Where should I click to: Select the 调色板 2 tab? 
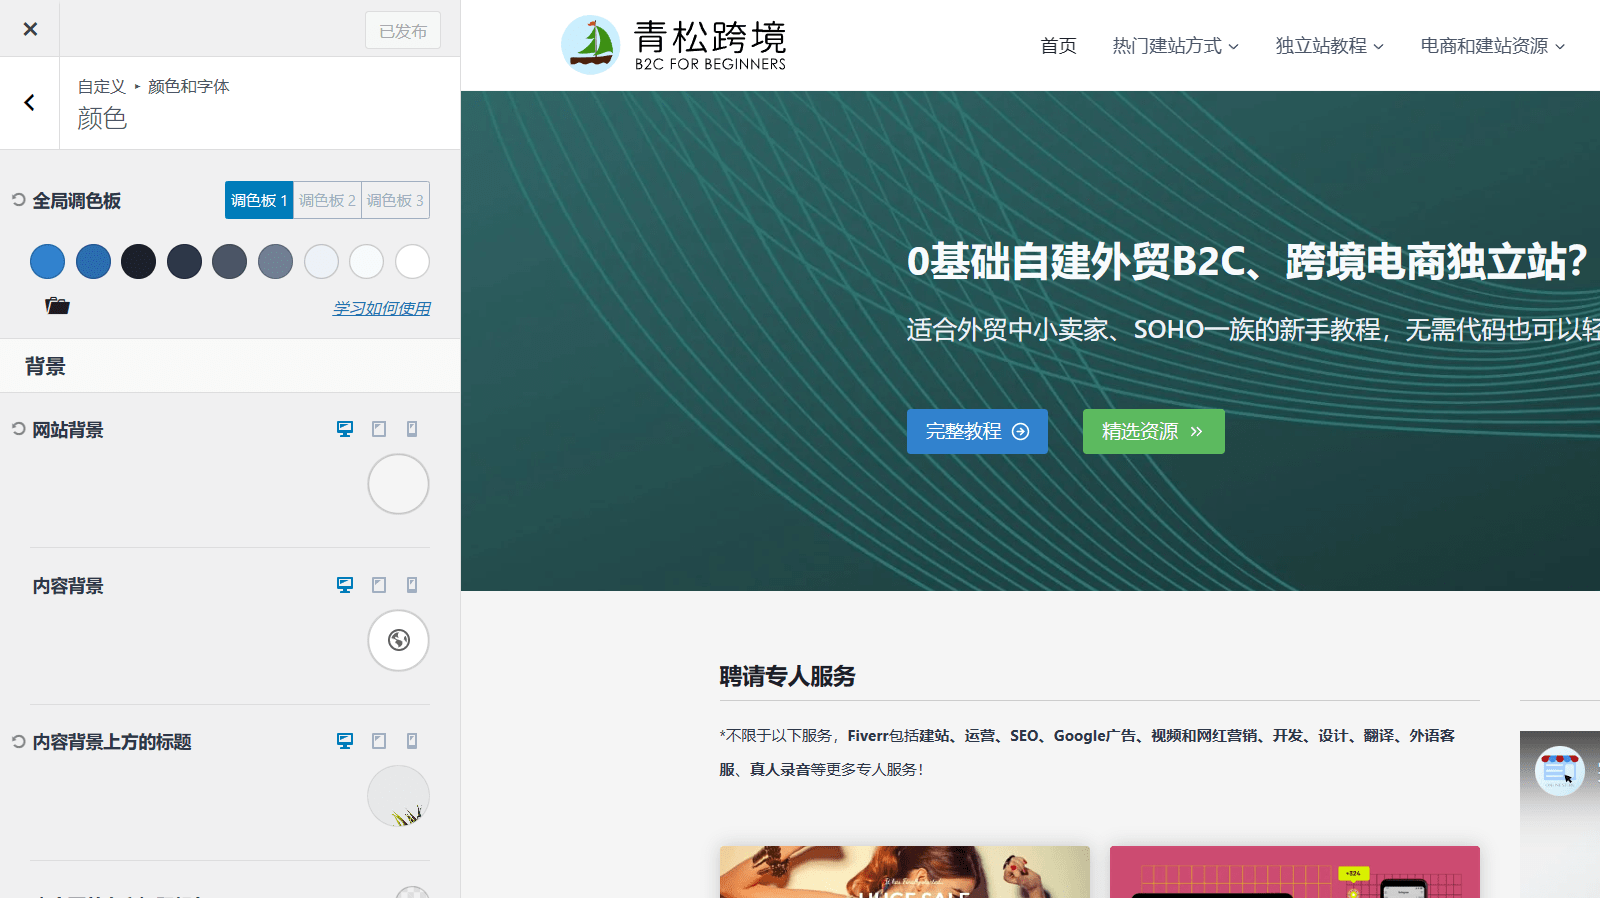(x=327, y=200)
